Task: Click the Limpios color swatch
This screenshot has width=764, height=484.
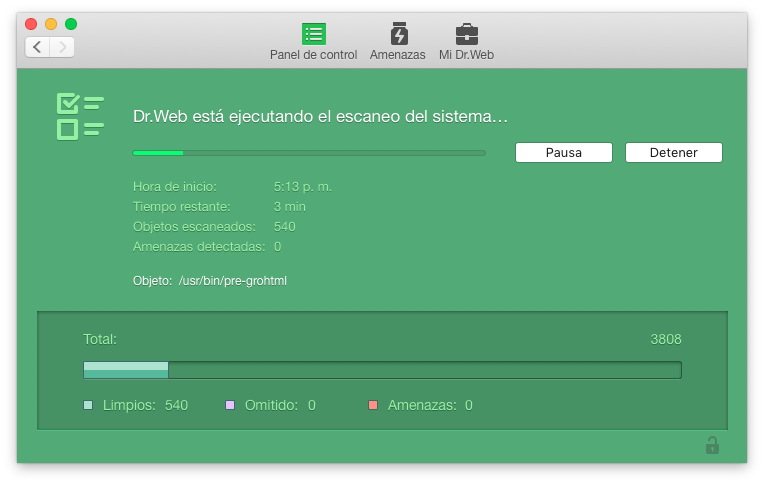Action: pos(88,405)
